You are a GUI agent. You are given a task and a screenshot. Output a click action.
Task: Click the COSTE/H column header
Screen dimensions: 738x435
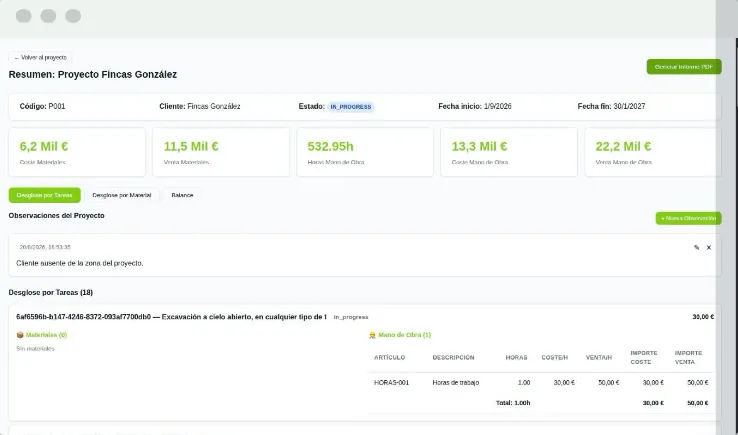(x=554, y=358)
